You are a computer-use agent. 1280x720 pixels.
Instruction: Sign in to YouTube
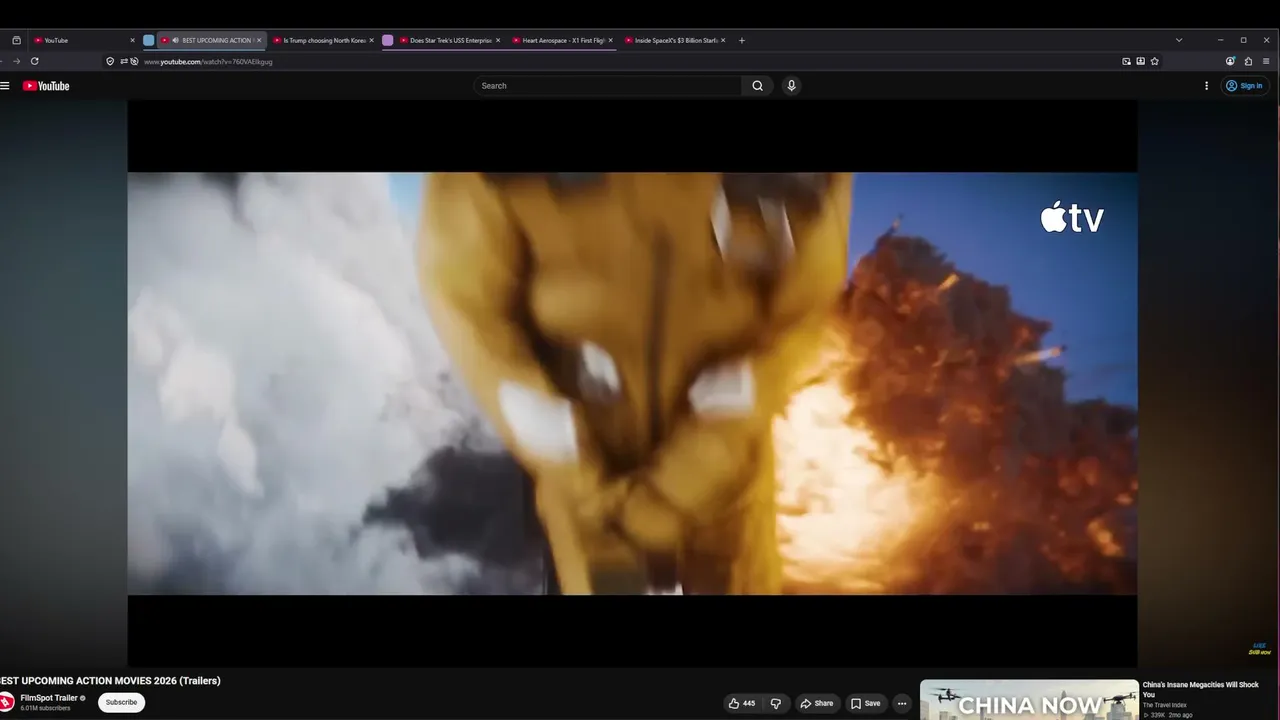(x=1244, y=86)
